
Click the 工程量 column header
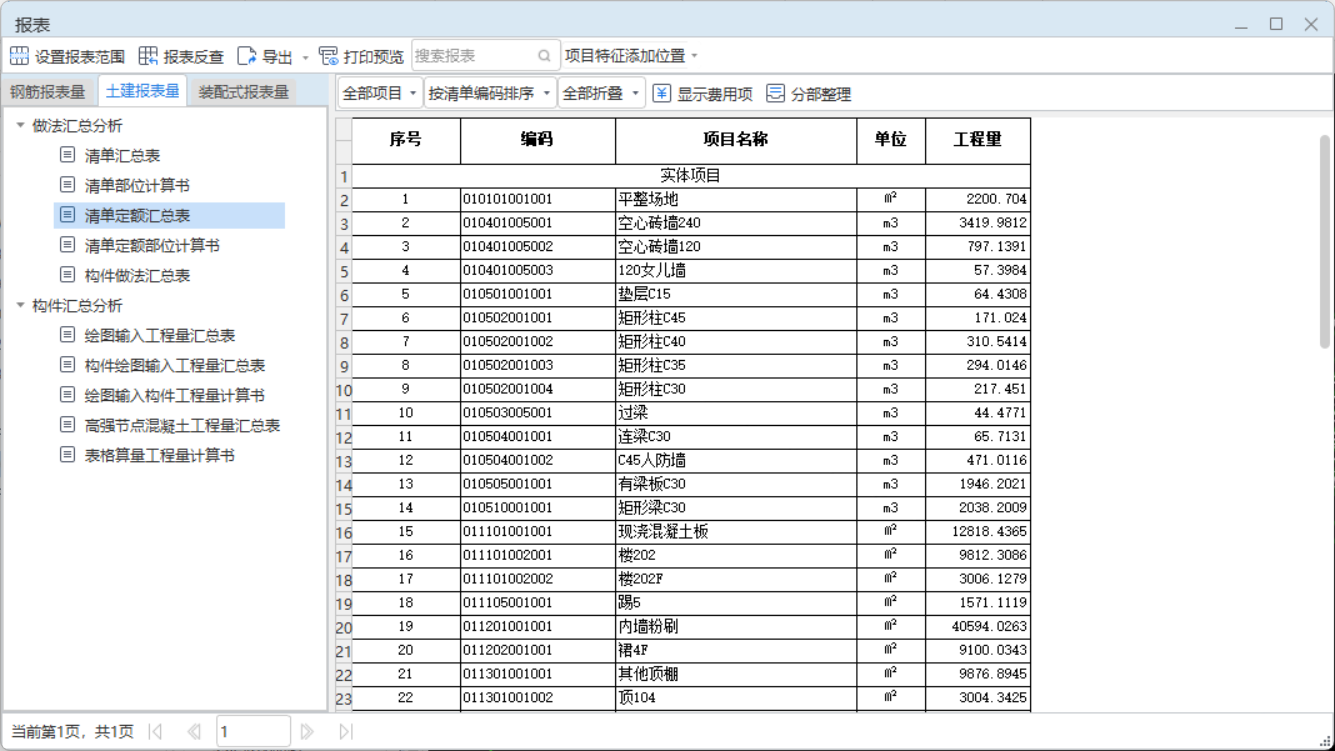(978, 140)
